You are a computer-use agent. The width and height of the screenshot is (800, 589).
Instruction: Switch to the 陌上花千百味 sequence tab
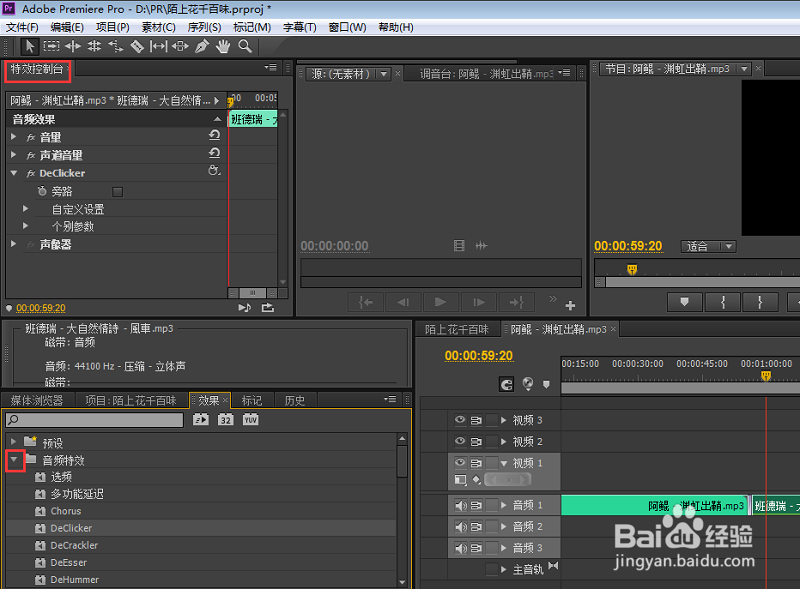(x=457, y=330)
